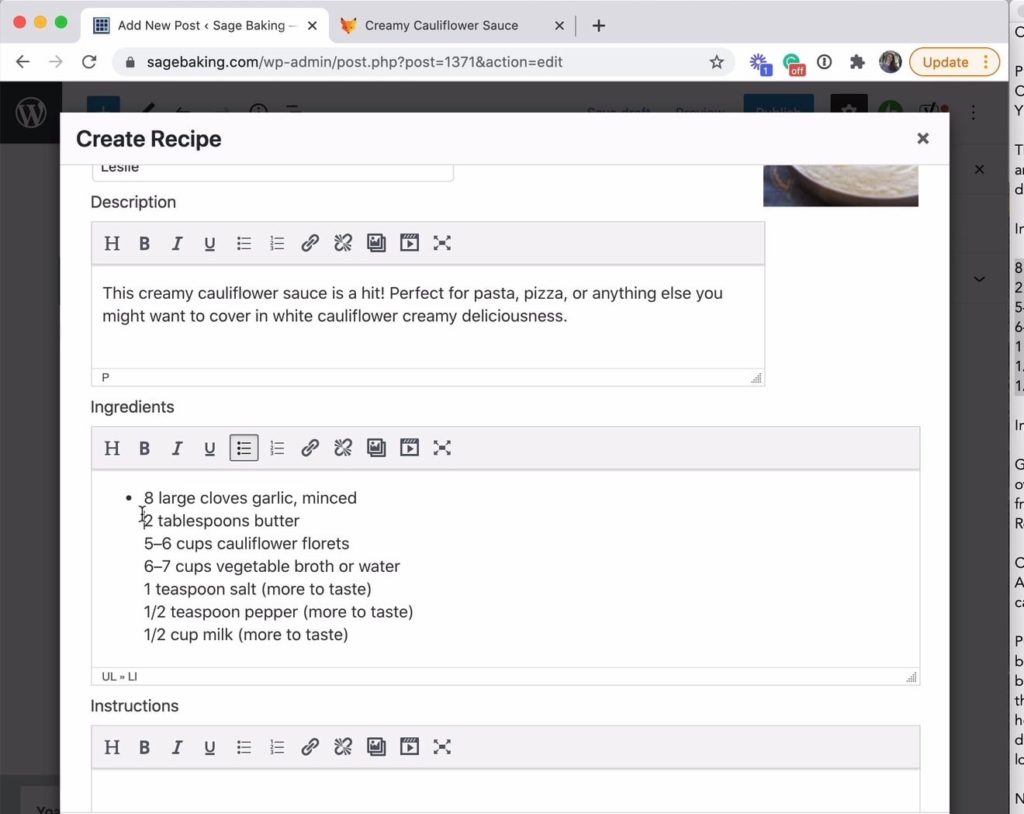Close the Create Recipe dialog
The height and width of the screenshot is (814, 1024).
pyautogui.click(x=923, y=138)
